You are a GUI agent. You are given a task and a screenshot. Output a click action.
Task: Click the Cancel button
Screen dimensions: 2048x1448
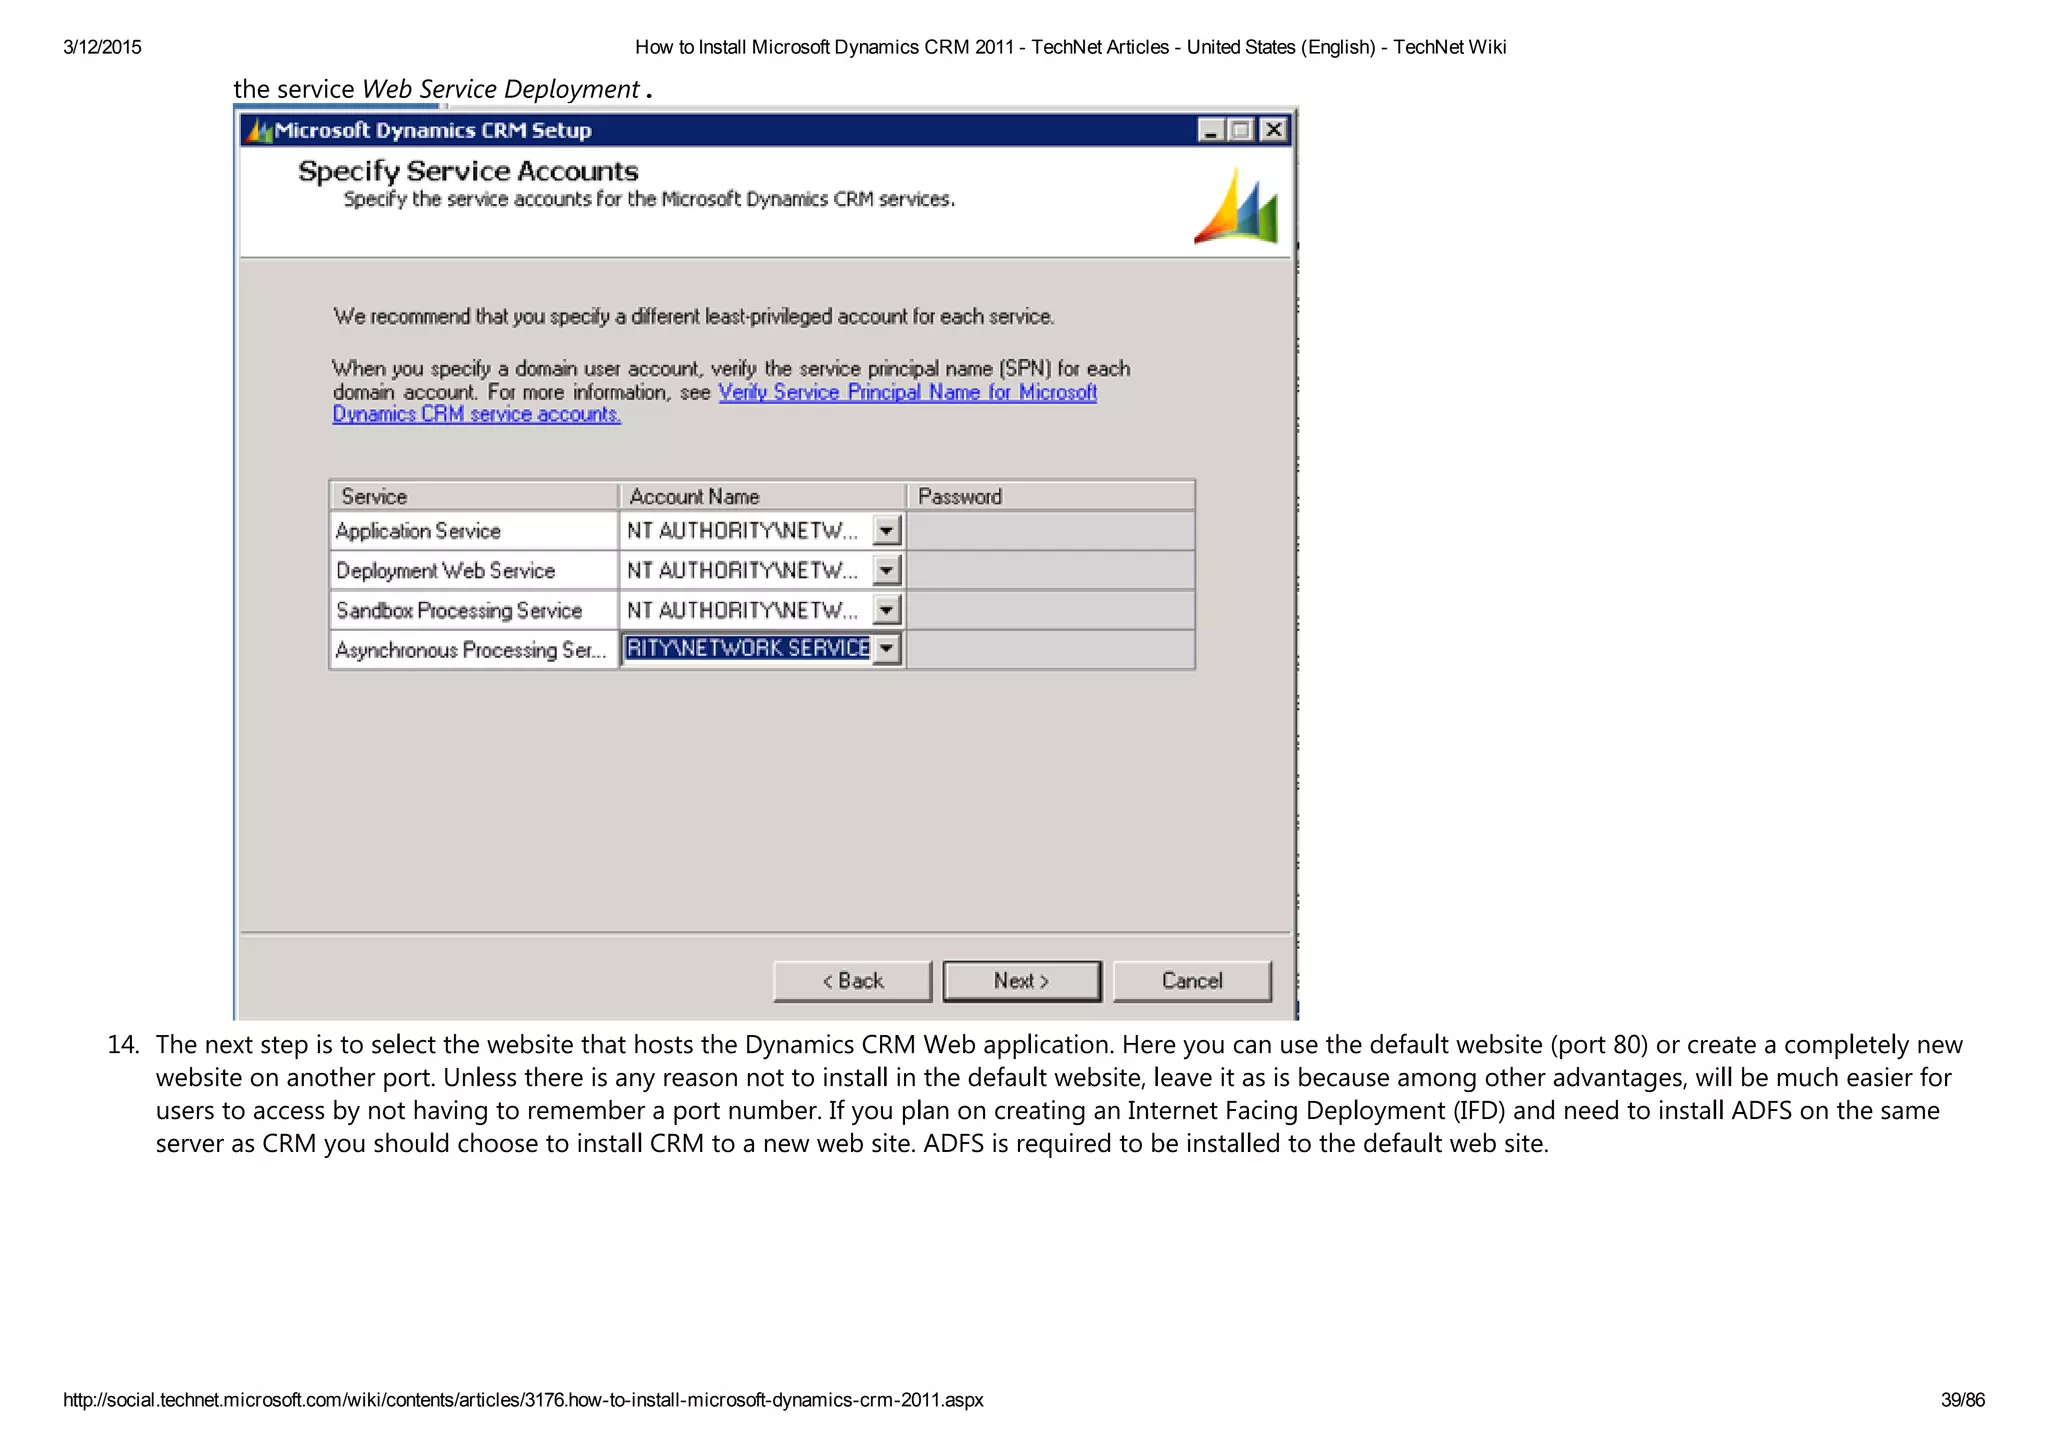1192,981
